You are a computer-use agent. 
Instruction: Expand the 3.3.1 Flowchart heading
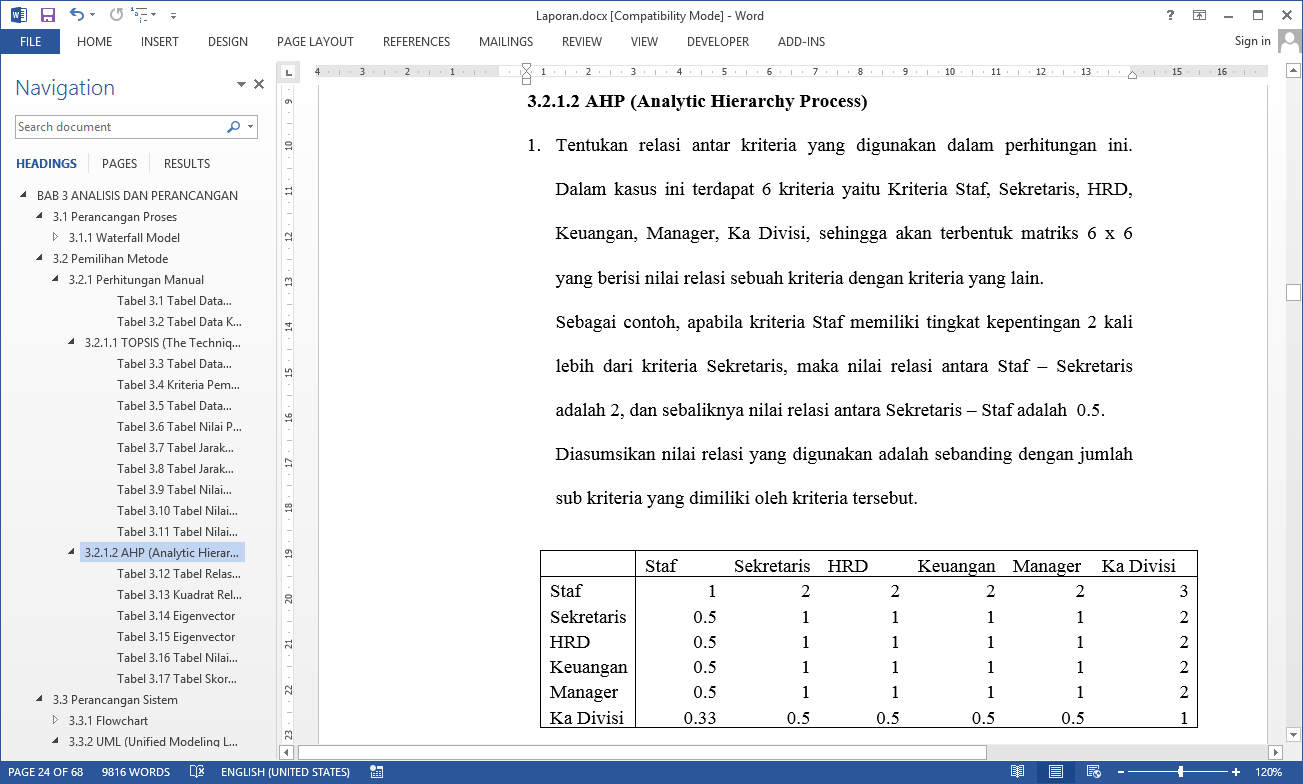click(56, 720)
